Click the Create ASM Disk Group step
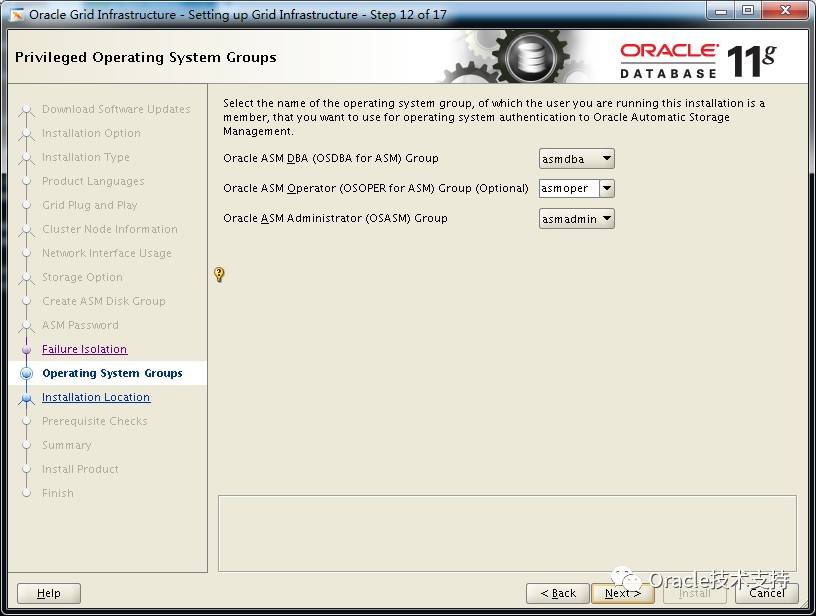The width and height of the screenshot is (816, 616). pos(104,301)
